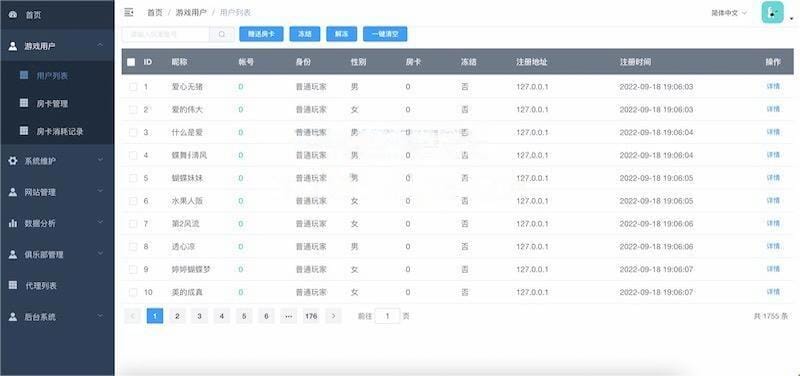Expand the 俱乐部管理 menu chevron
800x376 pixels.
pyautogui.click(x=101, y=254)
